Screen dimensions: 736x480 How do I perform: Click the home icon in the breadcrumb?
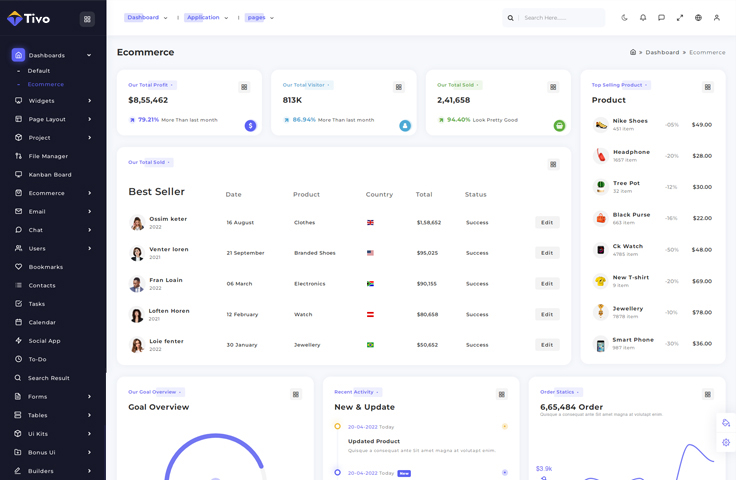click(633, 52)
